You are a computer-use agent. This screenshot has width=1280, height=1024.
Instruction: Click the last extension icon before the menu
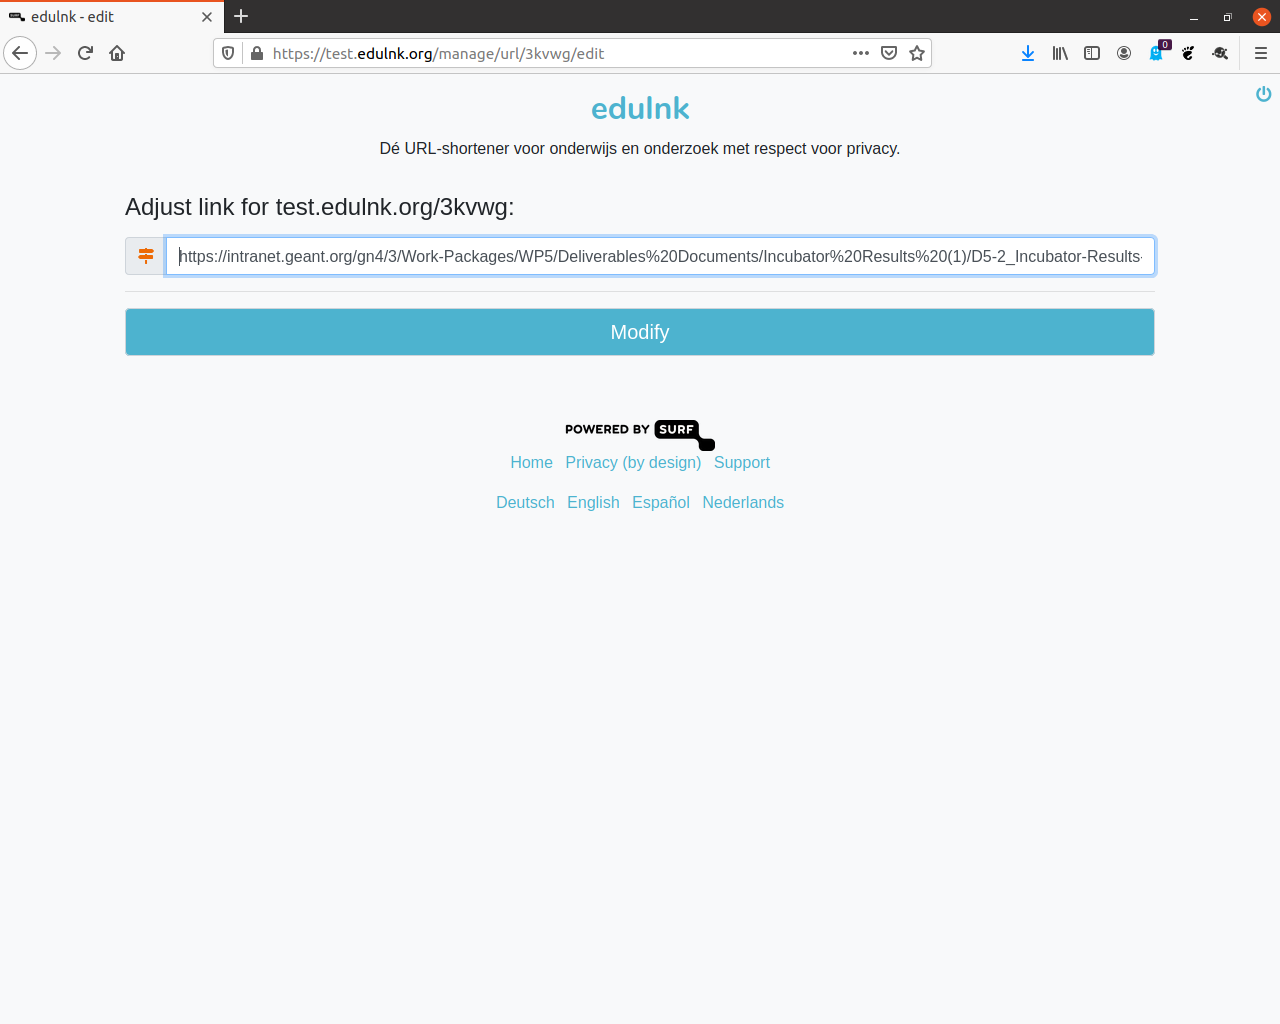pyautogui.click(x=1220, y=53)
